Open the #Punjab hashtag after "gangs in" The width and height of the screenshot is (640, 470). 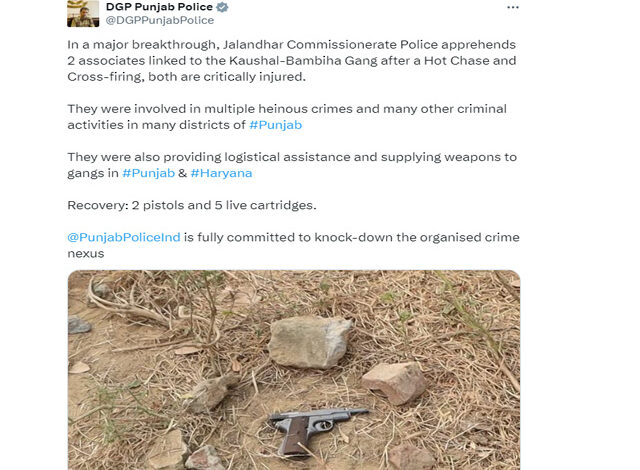tap(149, 173)
